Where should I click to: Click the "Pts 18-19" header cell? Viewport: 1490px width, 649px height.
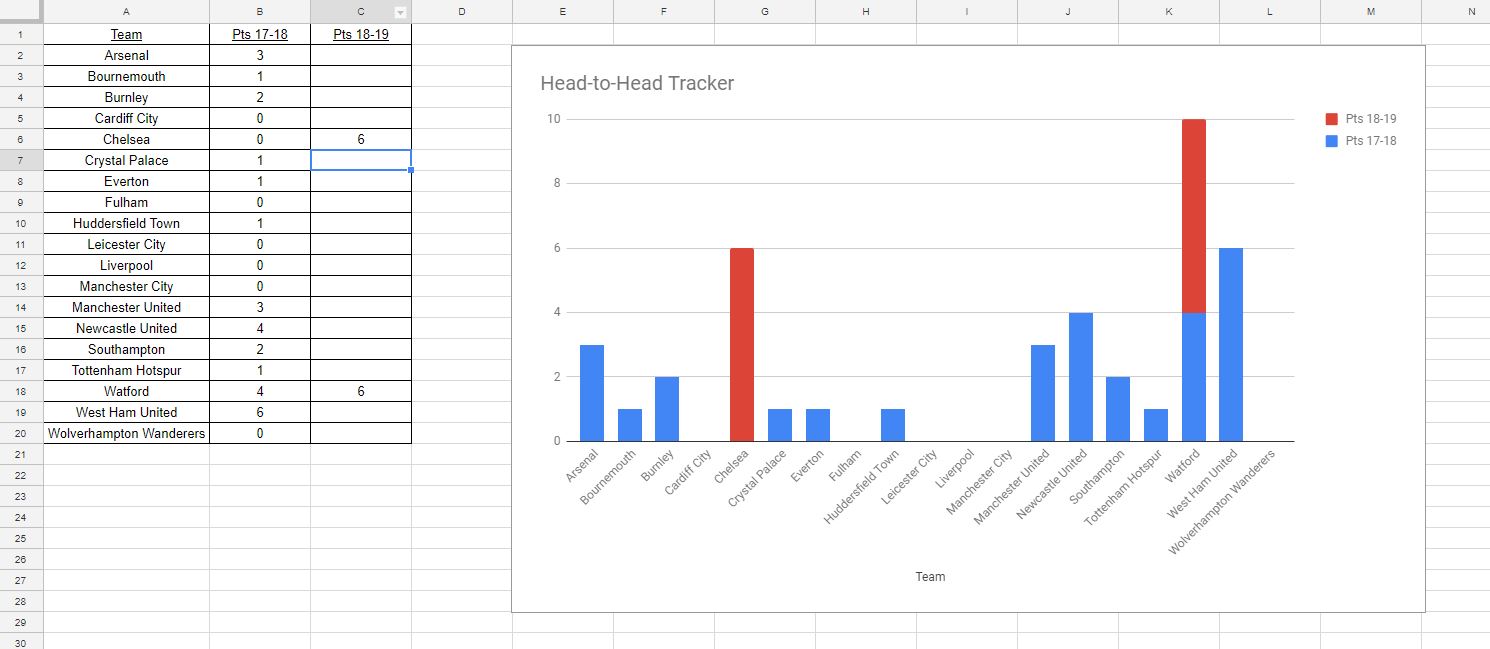(x=361, y=34)
